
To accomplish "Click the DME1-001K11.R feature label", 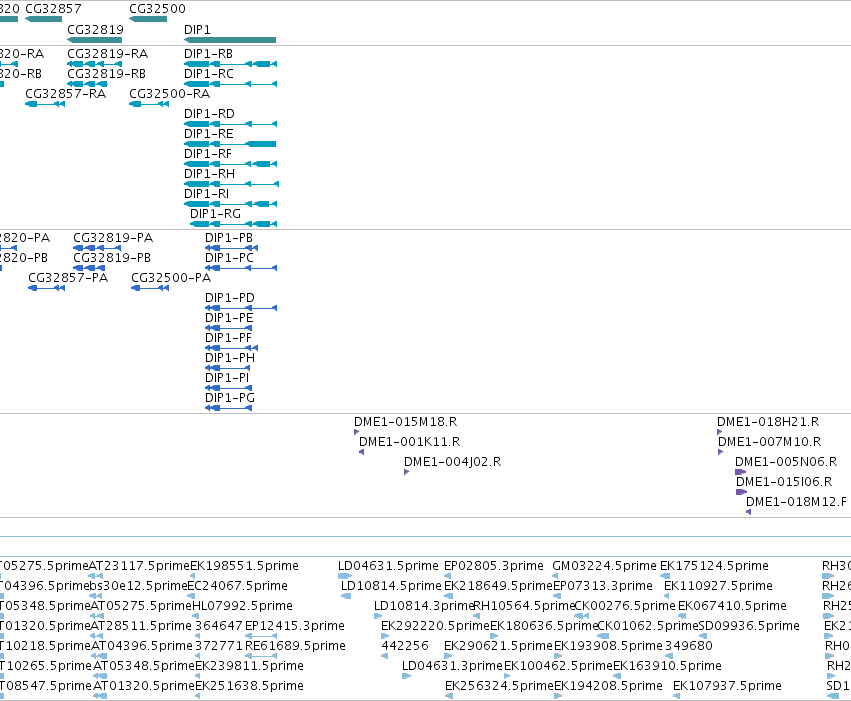I will coord(410,442).
